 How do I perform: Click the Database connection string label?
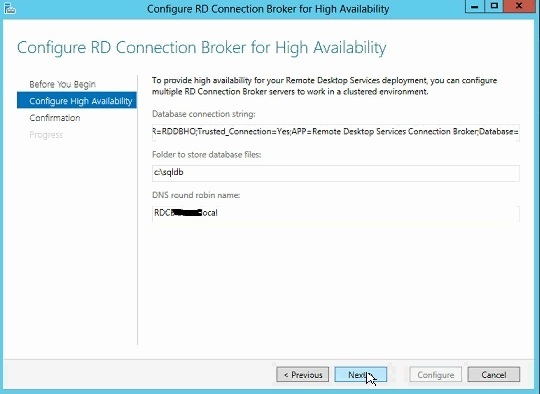point(204,114)
